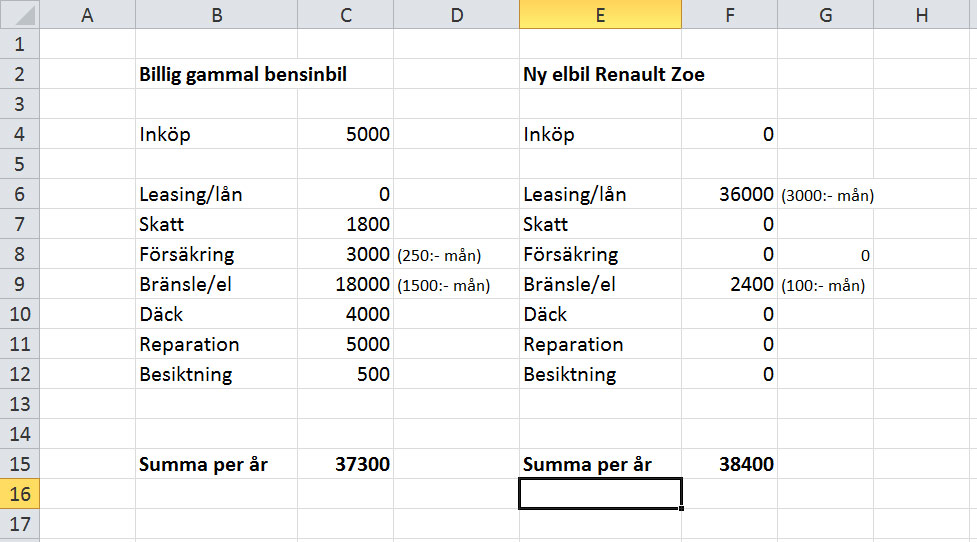Click the 'Inköp' cell with value 5000
The width and height of the screenshot is (977, 542).
[345, 134]
